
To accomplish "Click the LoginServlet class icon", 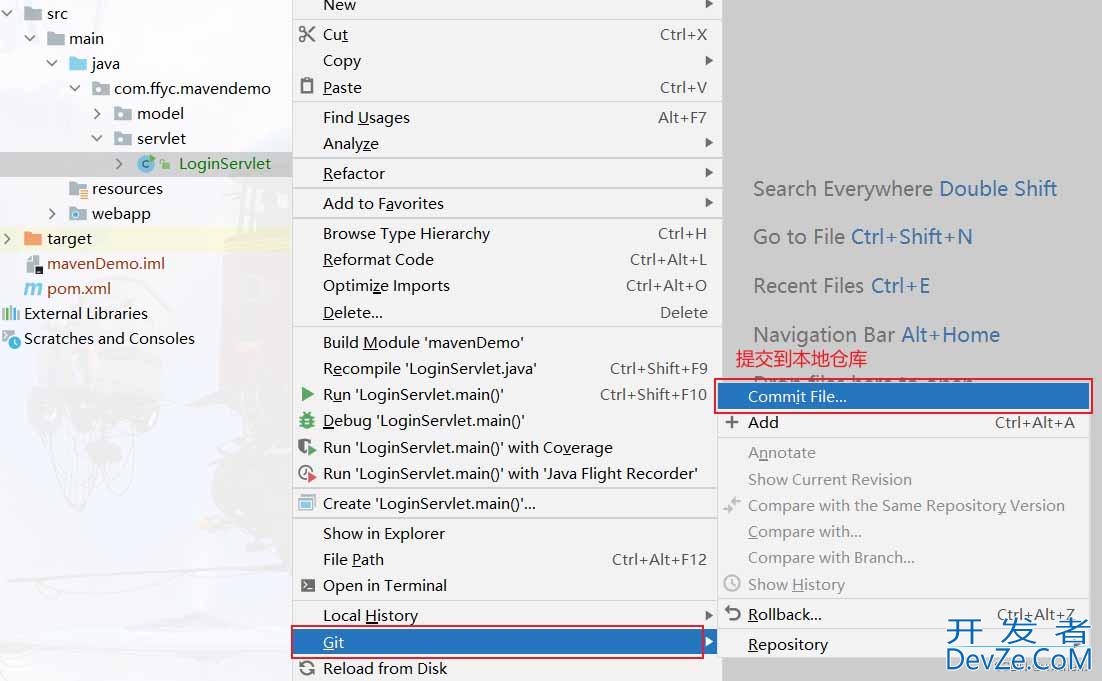I will point(146,163).
